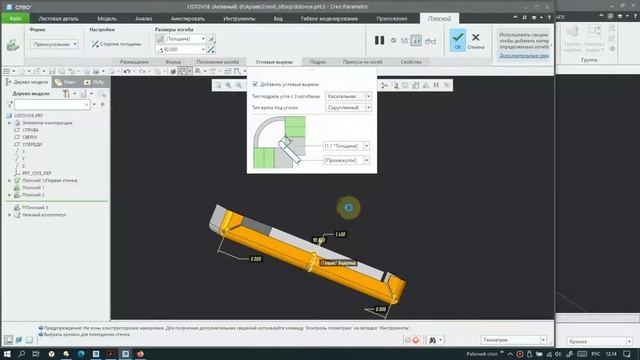Open the Приложения tab
The image size is (640, 360).
[392, 18]
